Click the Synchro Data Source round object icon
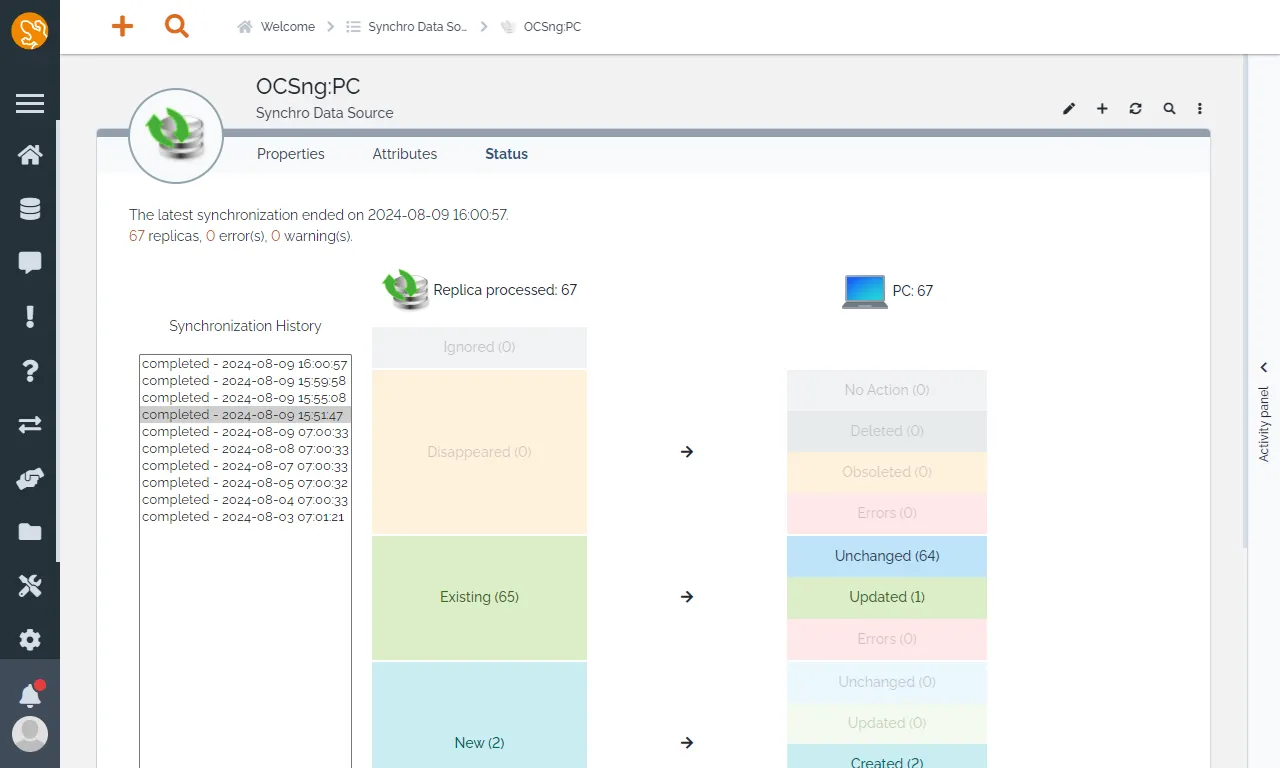 tap(176, 135)
